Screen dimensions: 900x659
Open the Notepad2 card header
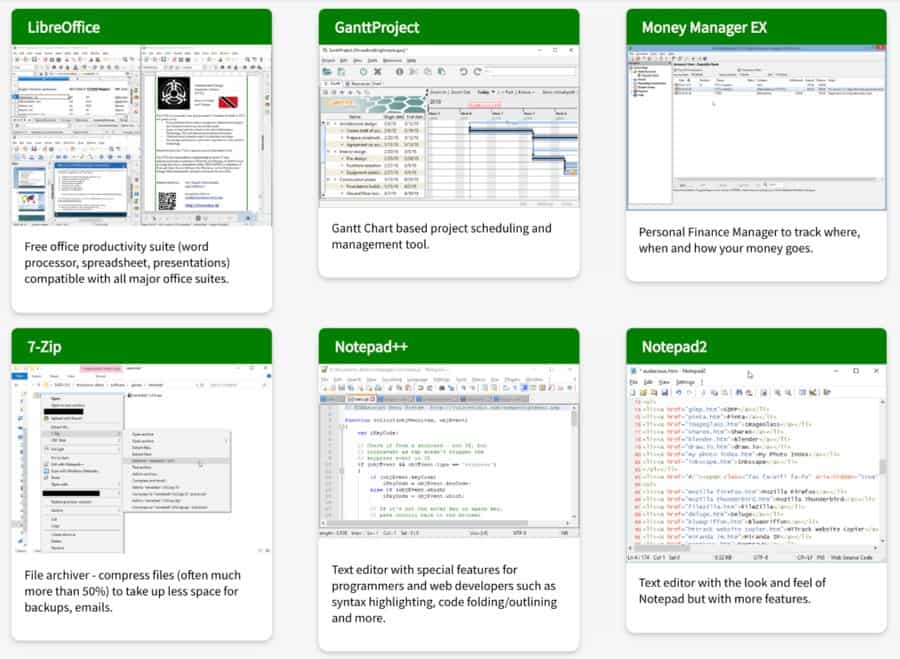675,347
